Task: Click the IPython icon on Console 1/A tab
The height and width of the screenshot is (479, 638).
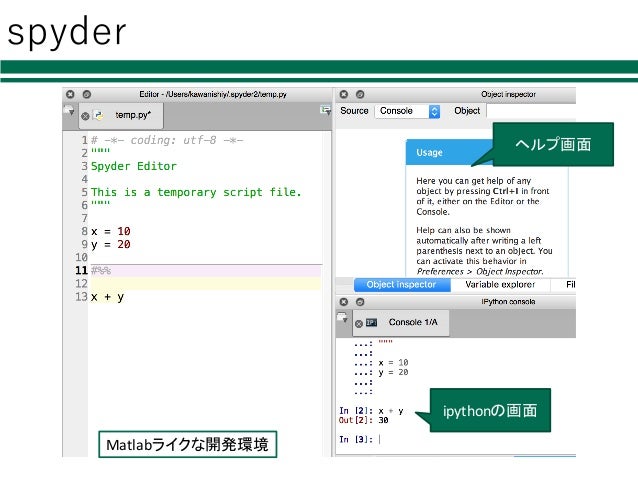Action: (x=371, y=323)
